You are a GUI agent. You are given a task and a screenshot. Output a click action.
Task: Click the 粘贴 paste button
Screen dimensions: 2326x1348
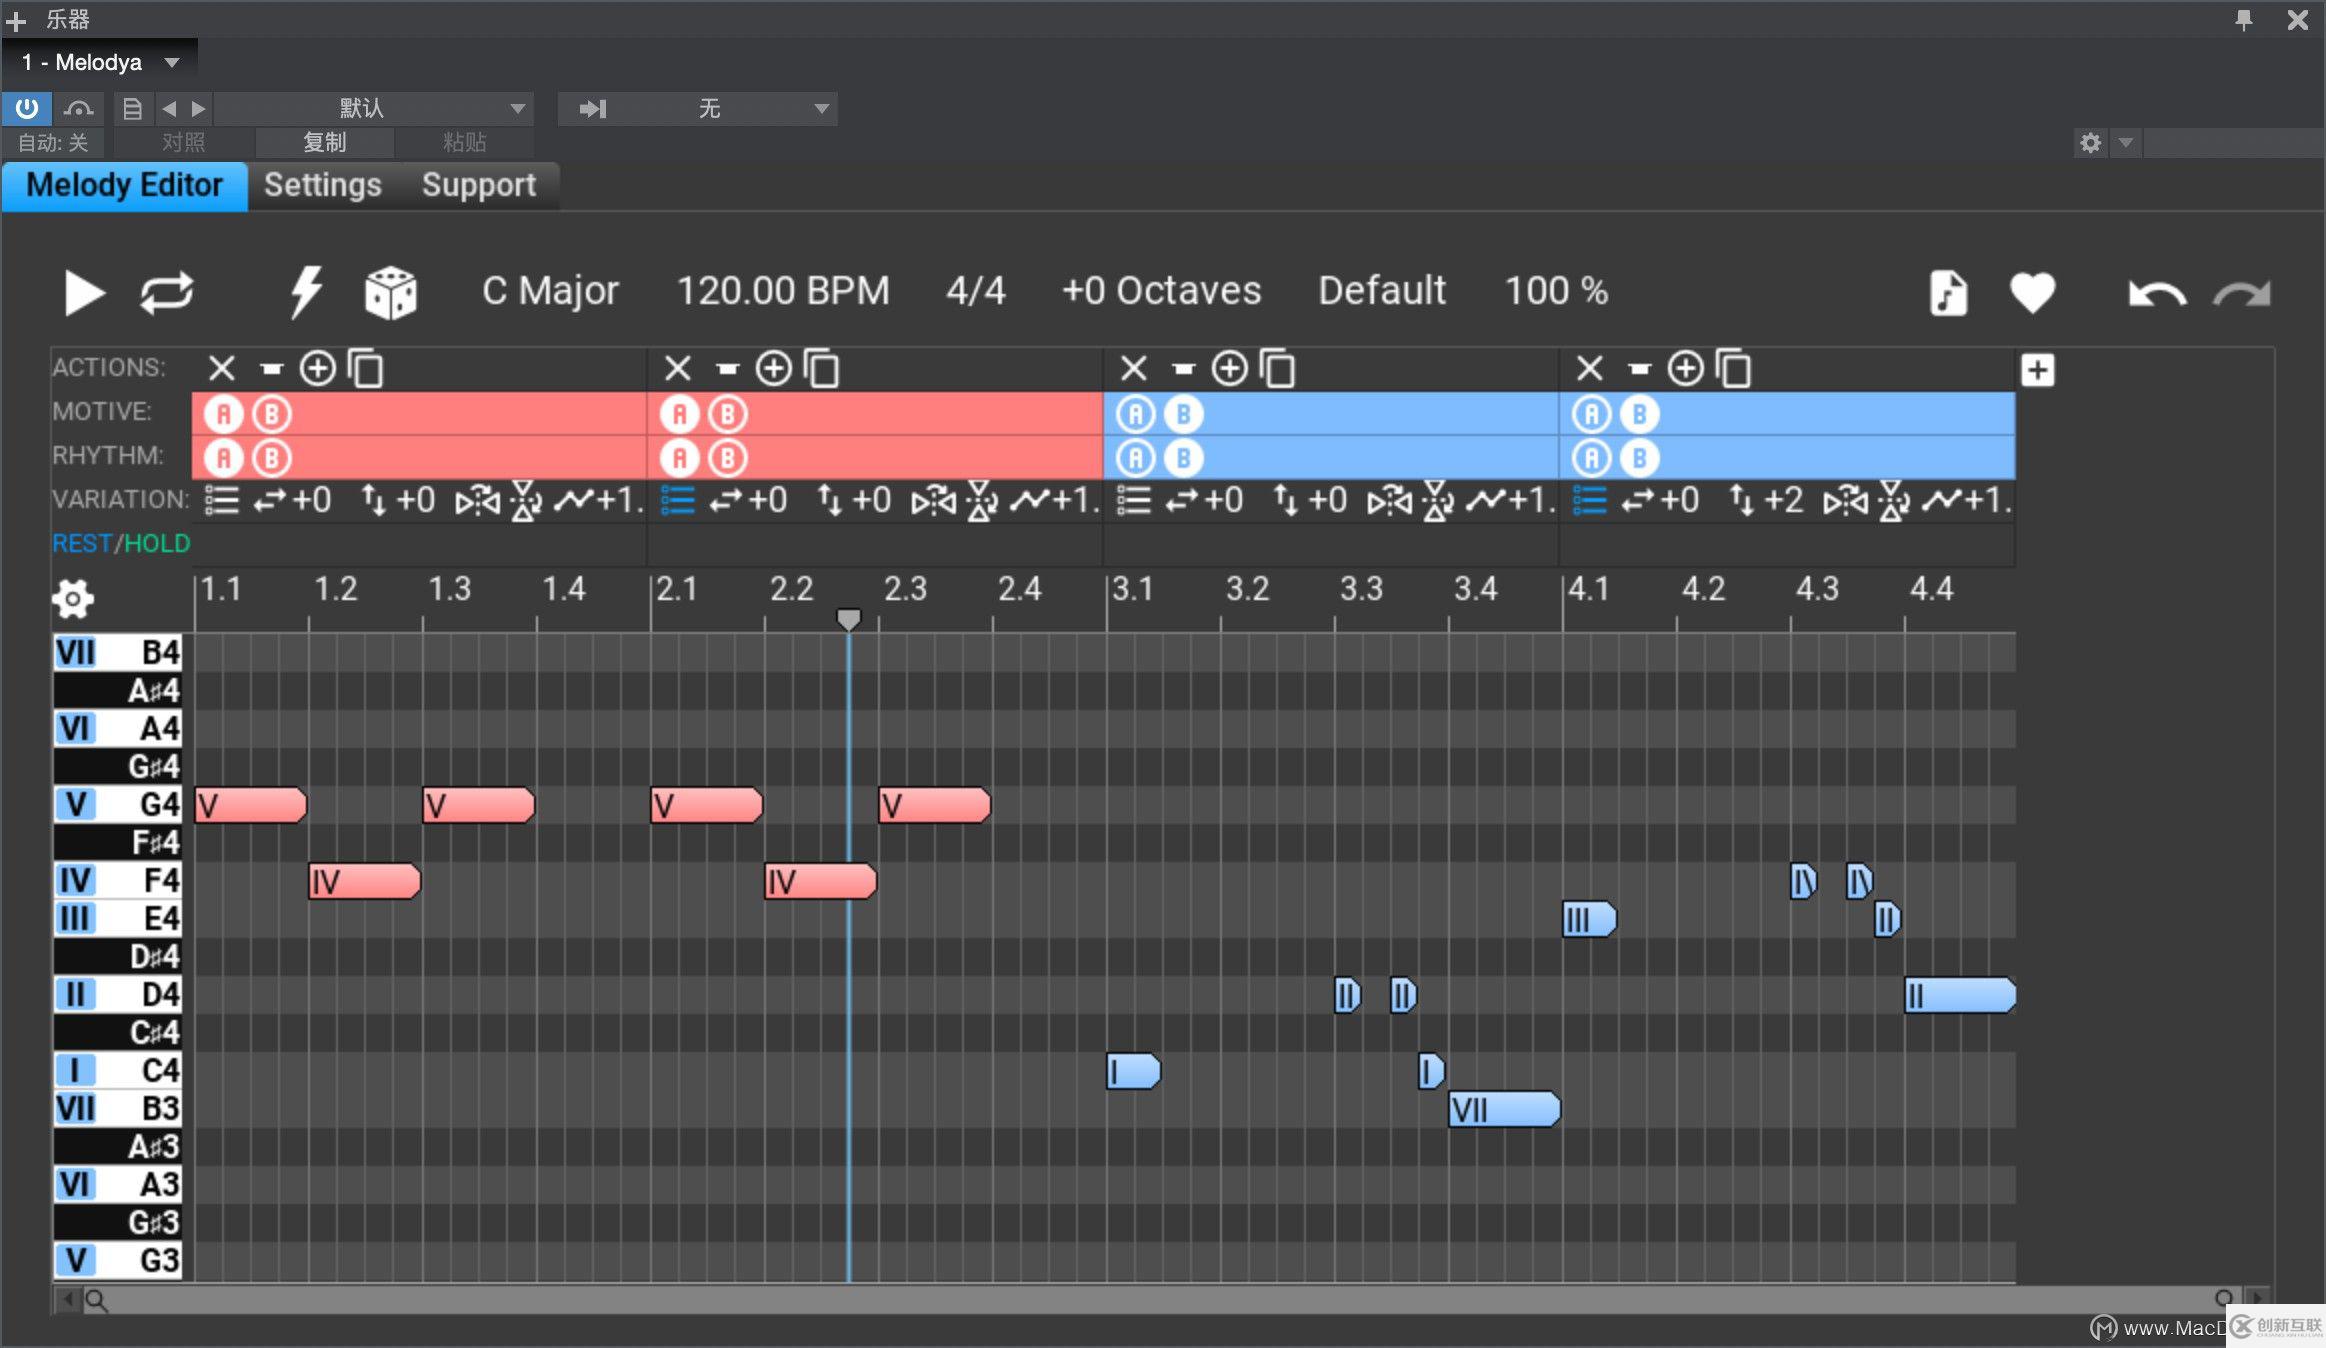click(464, 142)
